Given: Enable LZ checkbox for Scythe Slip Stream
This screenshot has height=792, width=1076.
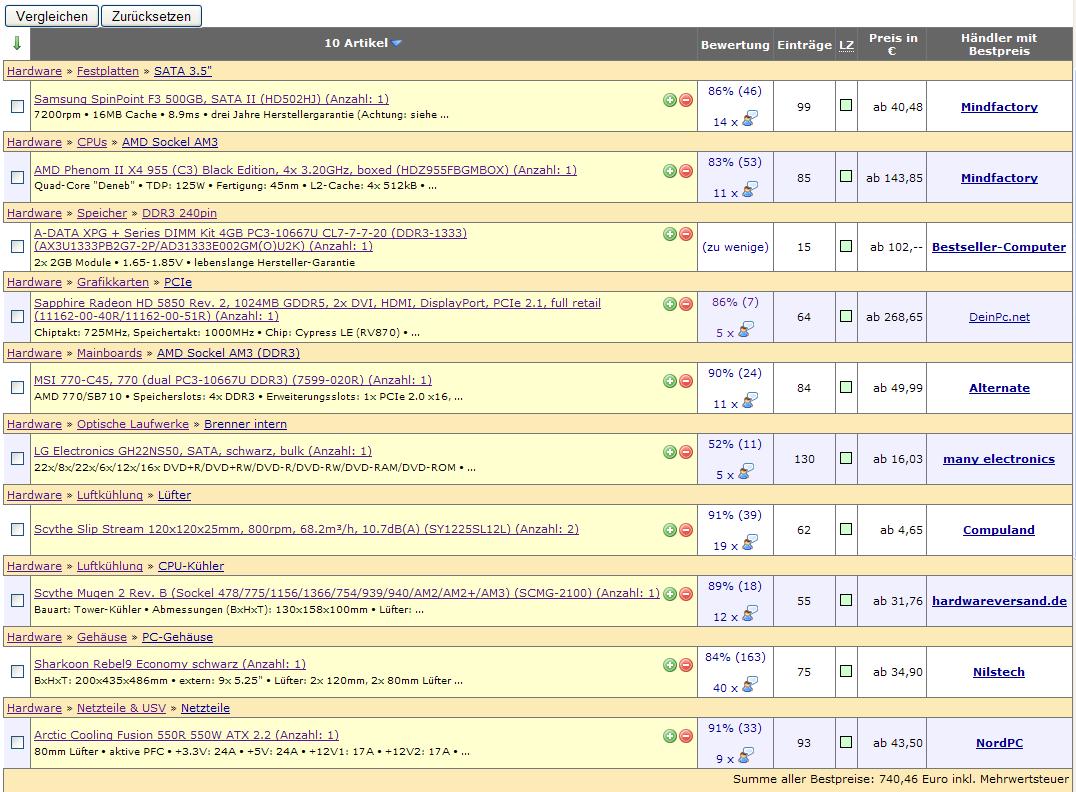Looking at the screenshot, I should tap(846, 529).
